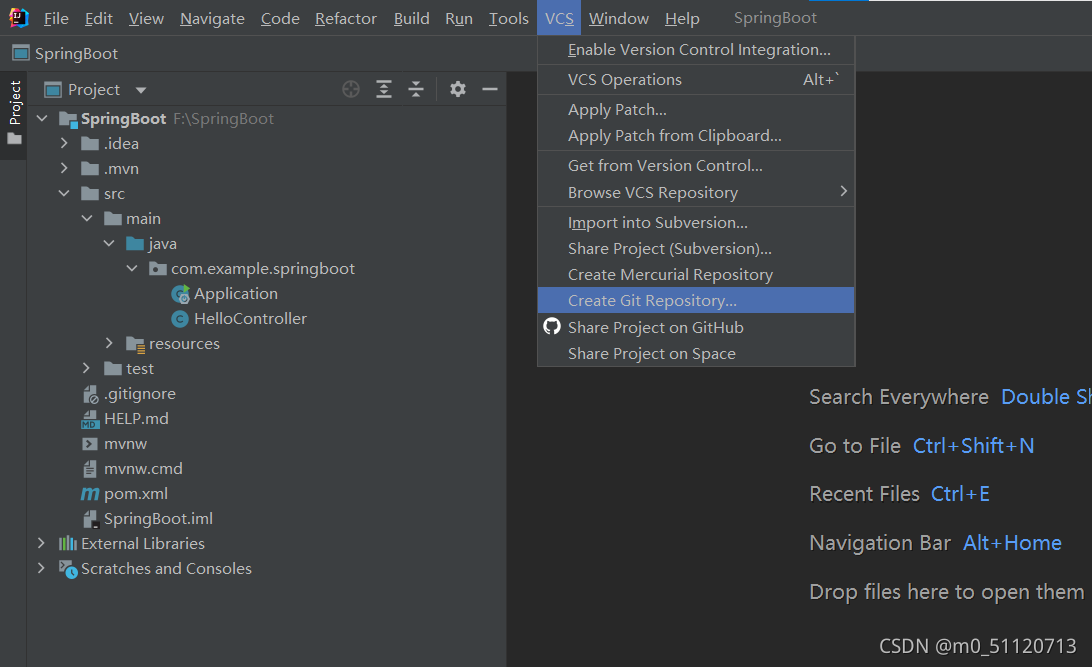Open the Build menu
Viewport: 1092px width, 667px height.
tap(412, 18)
